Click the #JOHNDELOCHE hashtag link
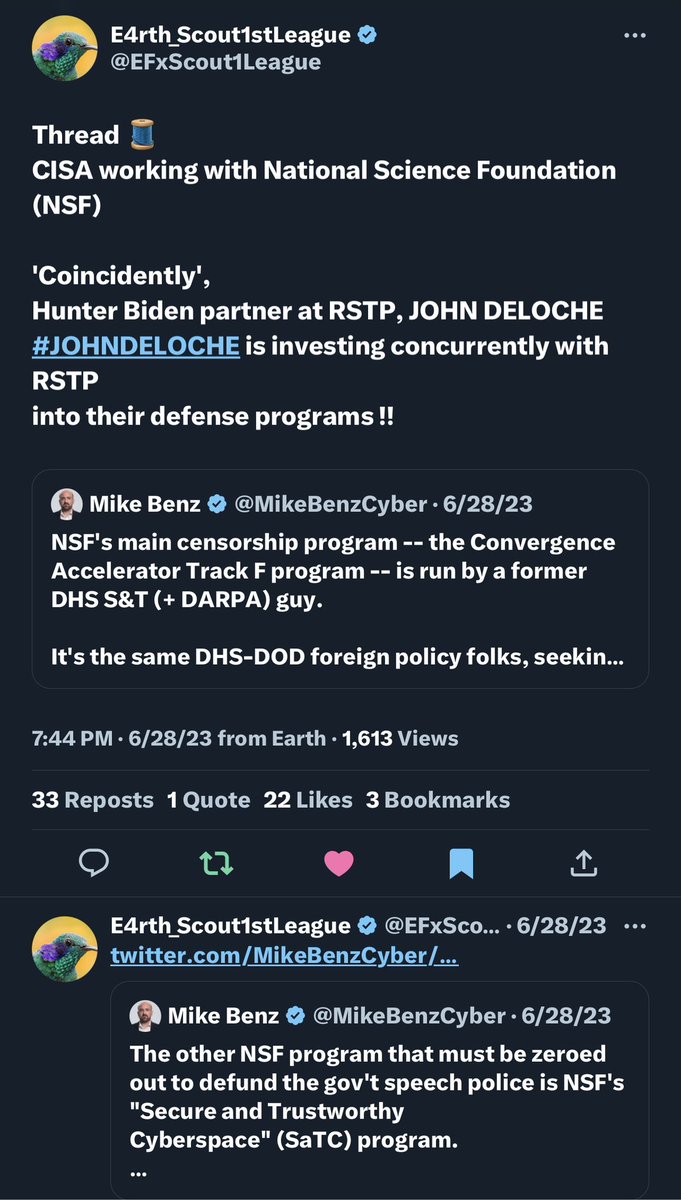Screen dimensions: 681x1200 (x=136, y=346)
